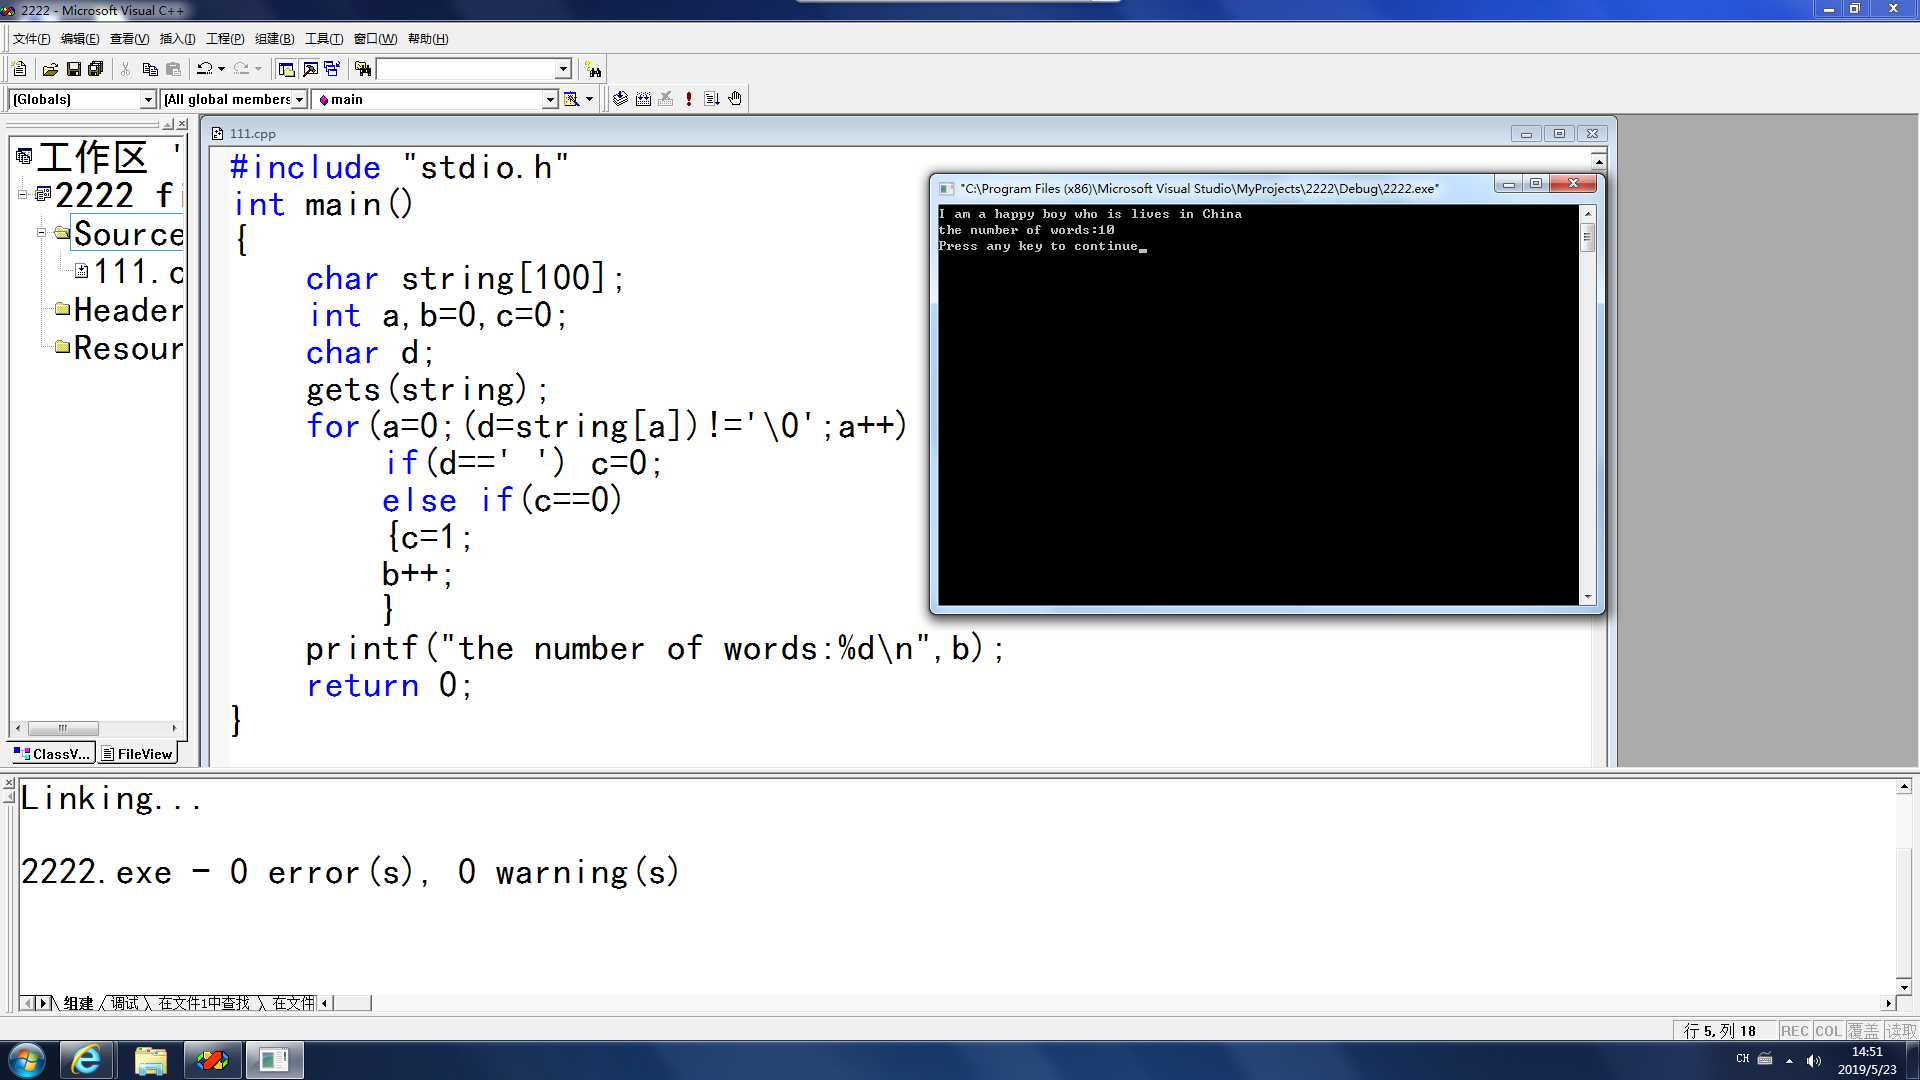The image size is (1920, 1080).
Task: Click the Open file folder icon
Action: (x=50, y=69)
